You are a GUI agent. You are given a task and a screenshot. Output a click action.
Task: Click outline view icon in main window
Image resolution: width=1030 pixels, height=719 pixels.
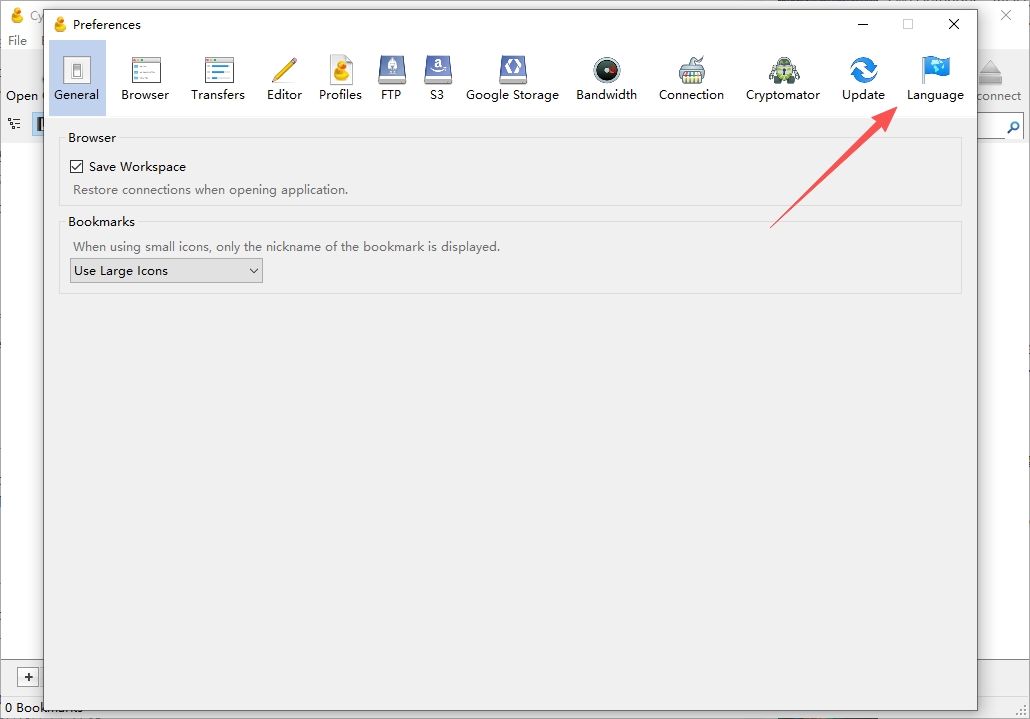tap(14, 123)
